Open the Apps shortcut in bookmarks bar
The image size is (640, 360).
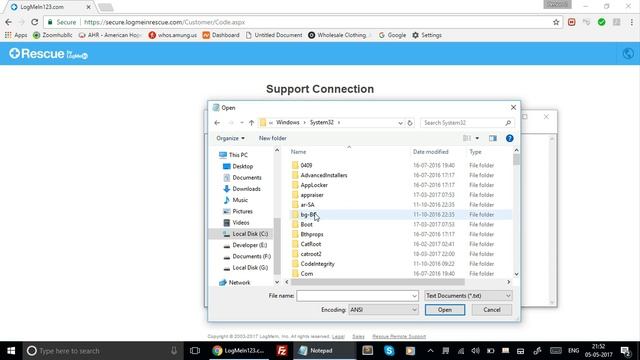coord(16,35)
